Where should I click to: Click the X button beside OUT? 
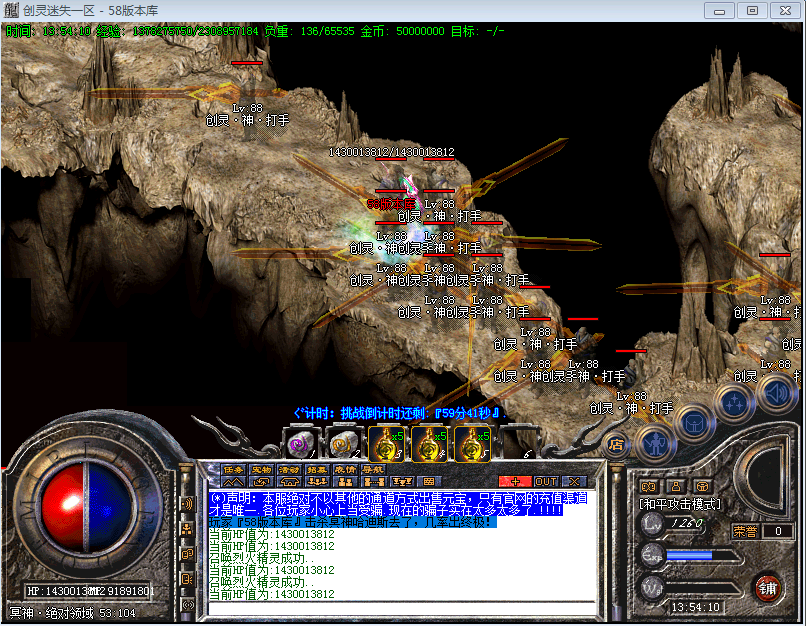coord(574,482)
